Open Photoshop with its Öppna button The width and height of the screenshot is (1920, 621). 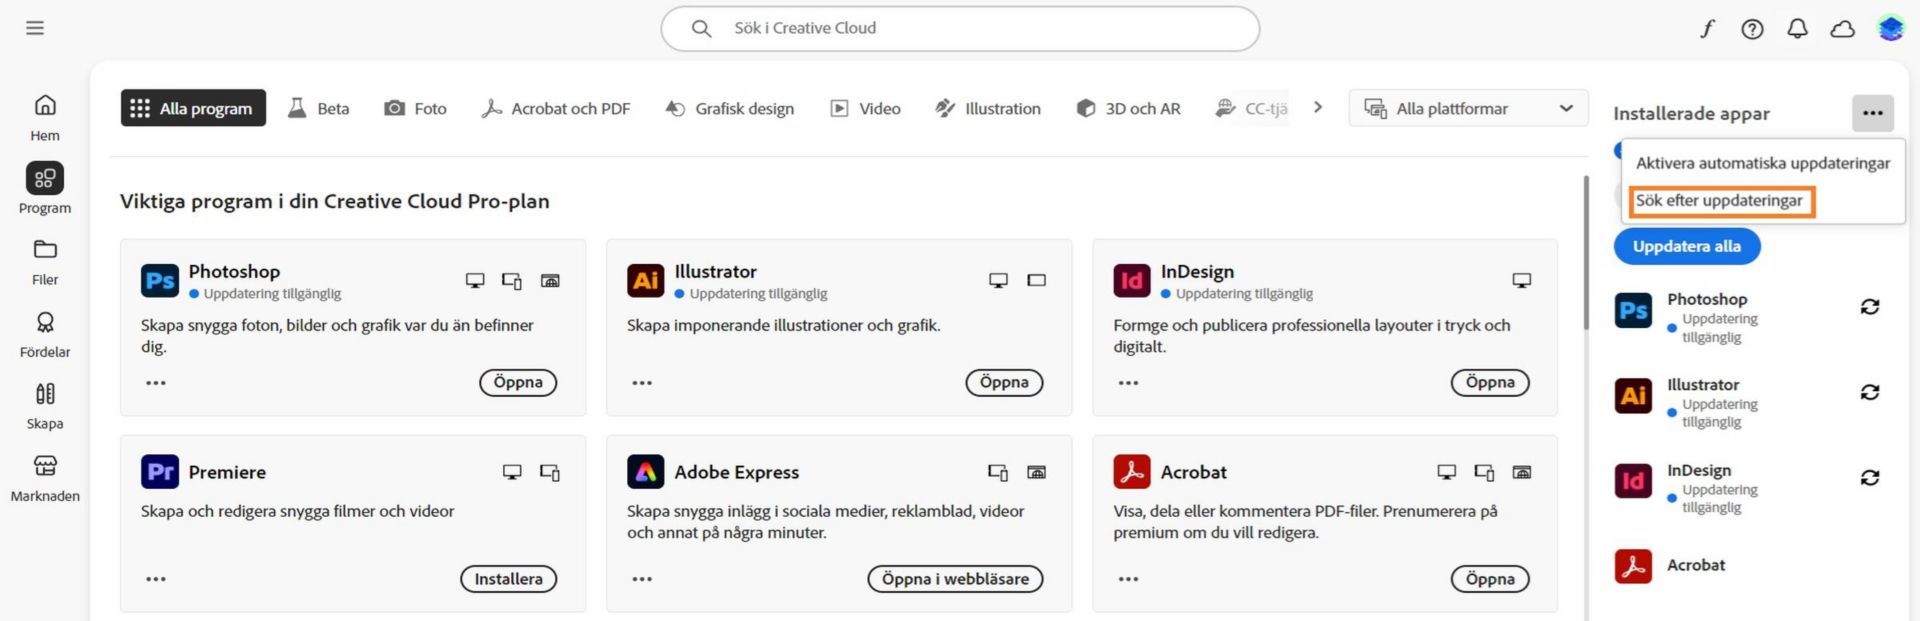[x=518, y=382]
